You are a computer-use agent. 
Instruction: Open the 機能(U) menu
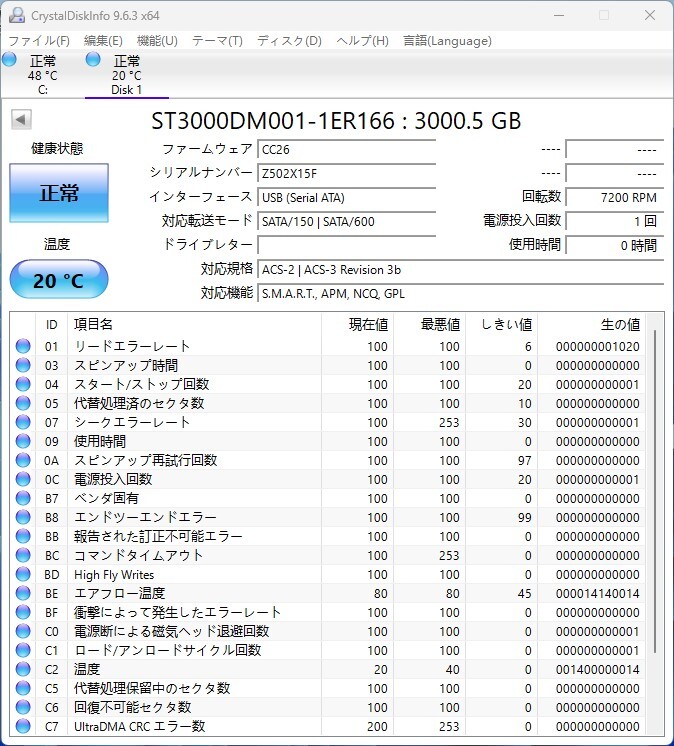(157, 41)
